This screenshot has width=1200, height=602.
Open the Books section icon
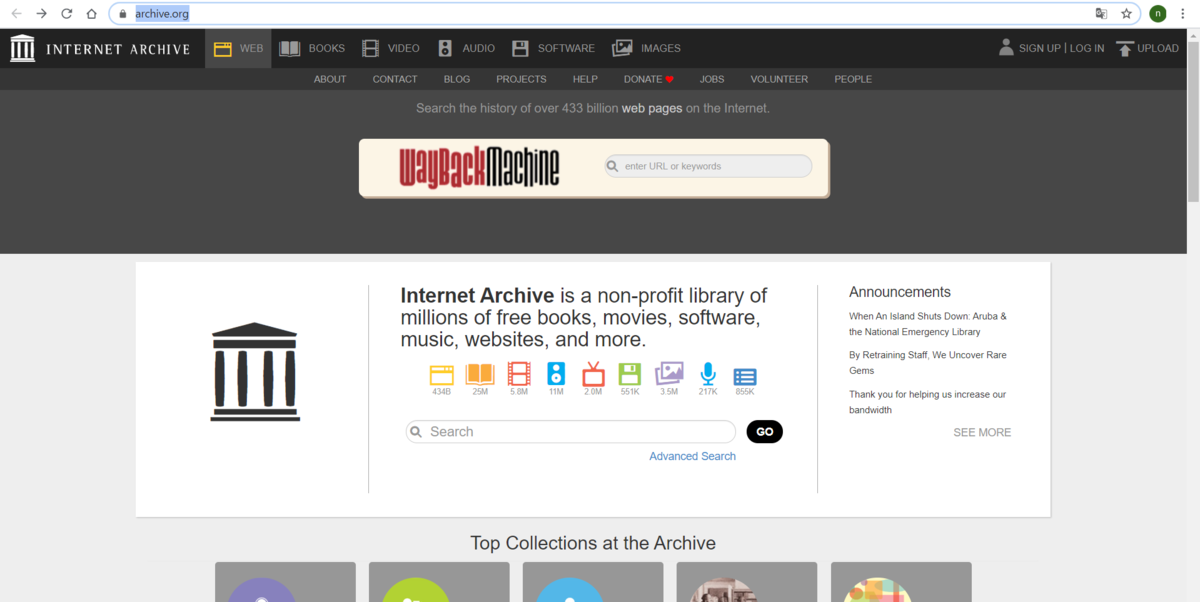pyautogui.click(x=290, y=48)
